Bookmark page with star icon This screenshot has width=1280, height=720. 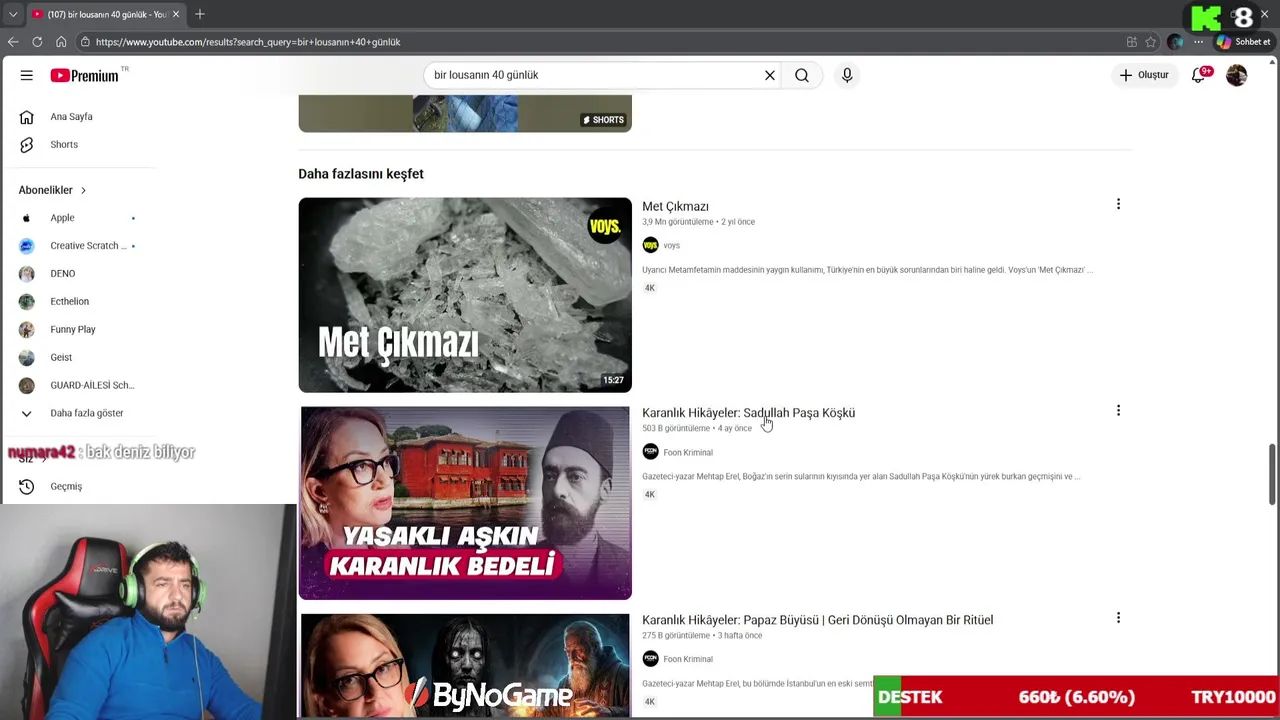click(1151, 42)
